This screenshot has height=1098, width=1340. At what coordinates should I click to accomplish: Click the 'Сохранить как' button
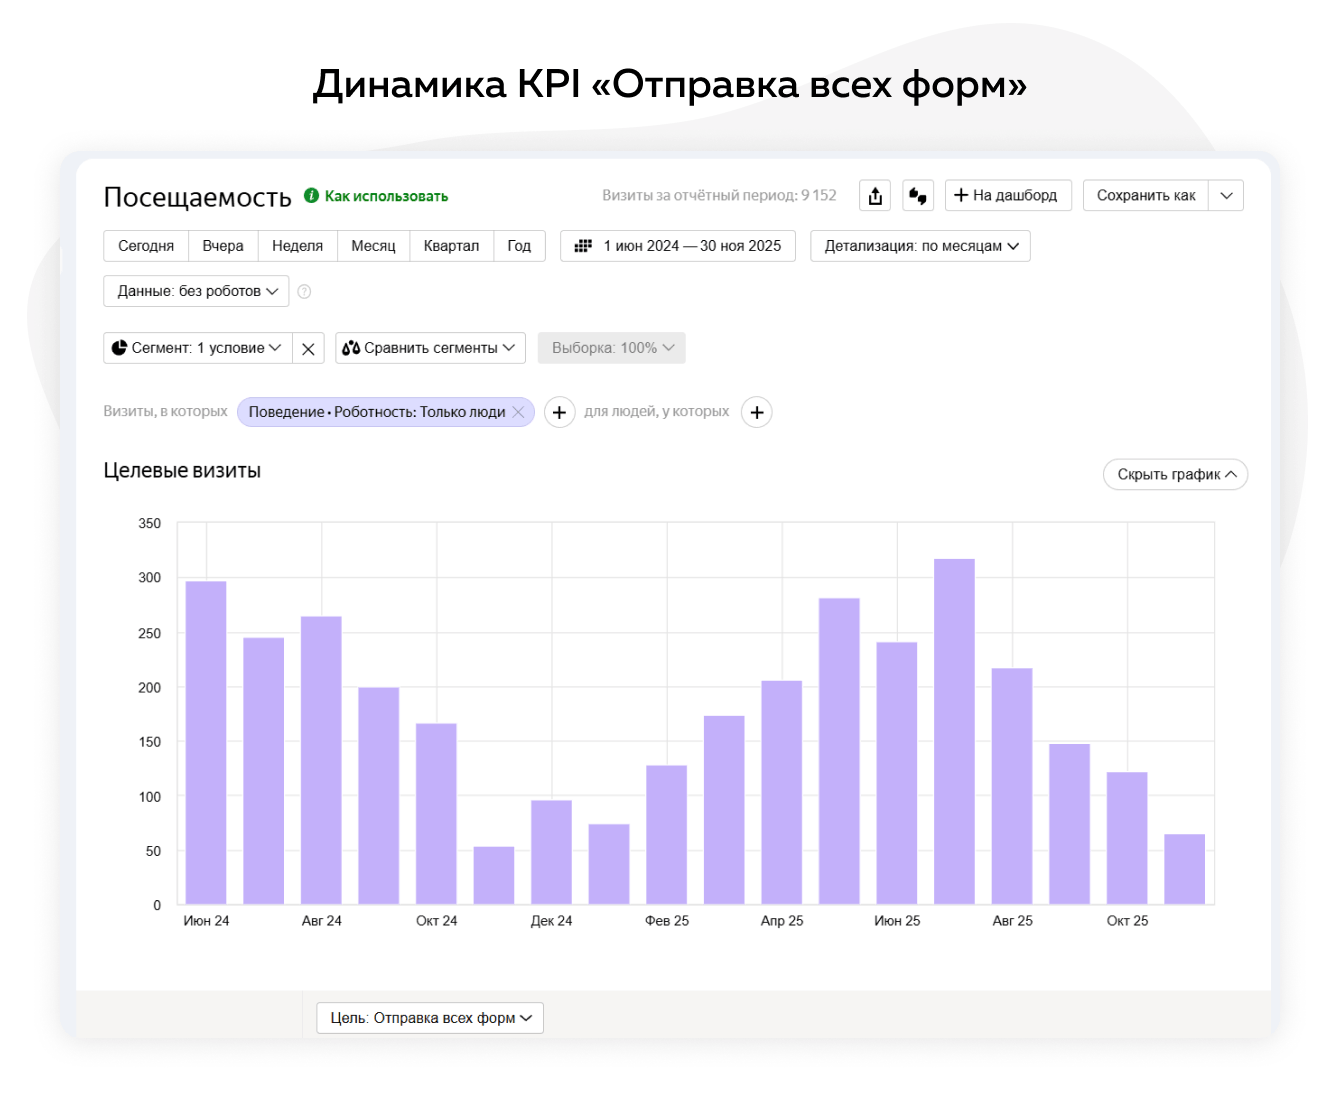[1145, 196]
